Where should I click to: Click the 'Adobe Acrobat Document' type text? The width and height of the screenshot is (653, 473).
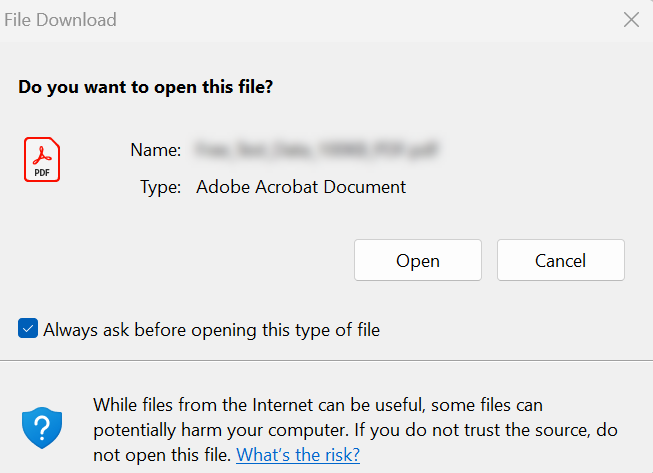click(x=301, y=186)
